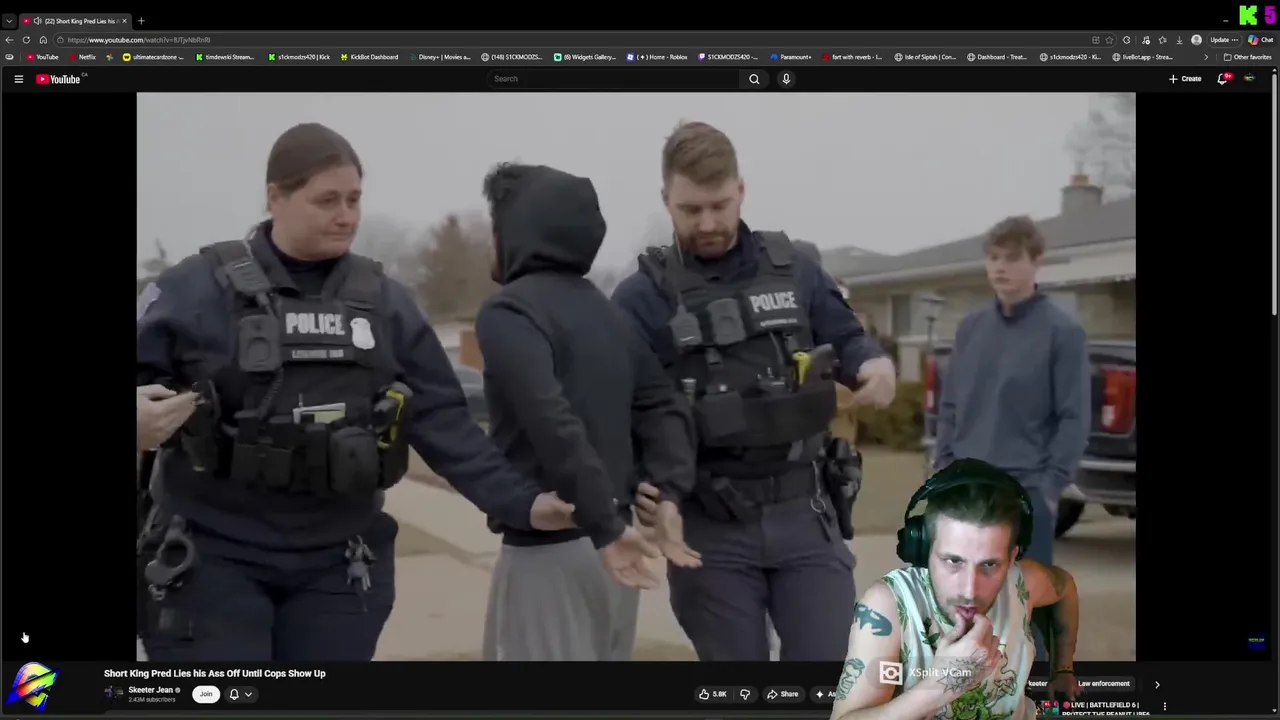Open ultimatecardzone bookmark
Image resolution: width=1280 pixels, height=720 pixels.
click(153, 57)
